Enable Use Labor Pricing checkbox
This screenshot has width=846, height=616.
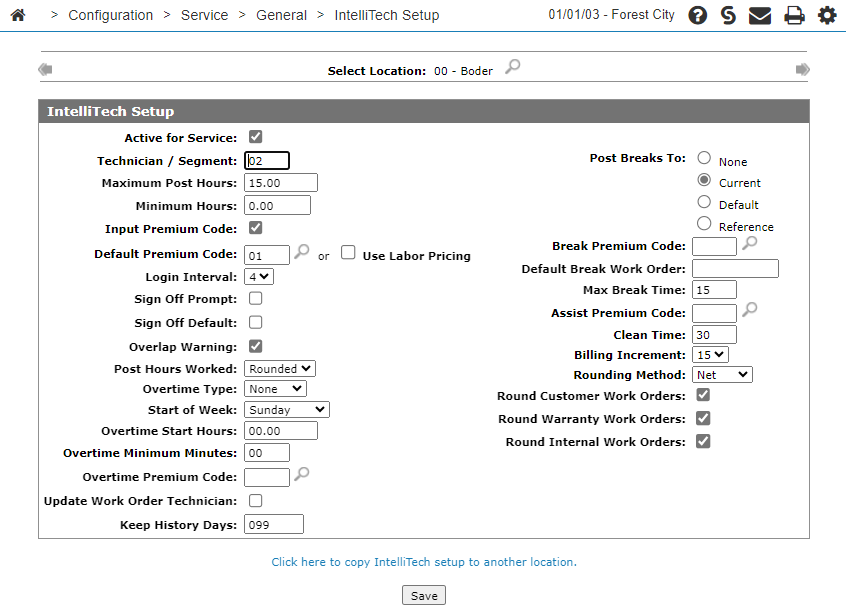tap(349, 252)
